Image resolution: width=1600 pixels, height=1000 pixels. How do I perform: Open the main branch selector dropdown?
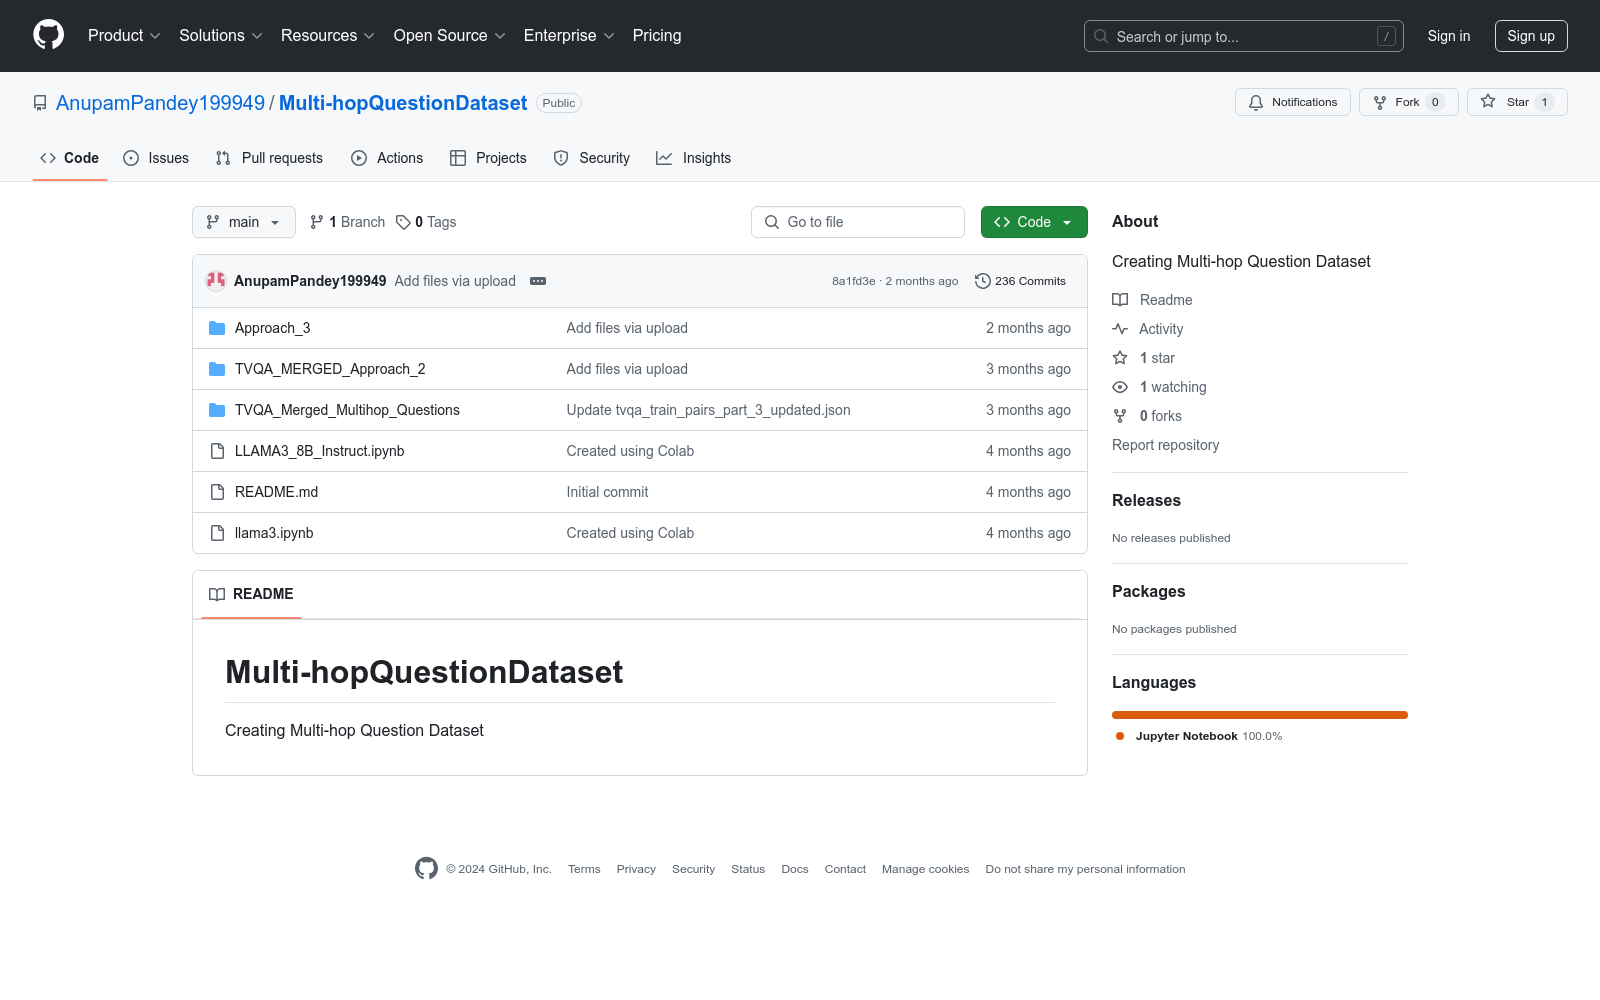pyautogui.click(x=244, y=222)
